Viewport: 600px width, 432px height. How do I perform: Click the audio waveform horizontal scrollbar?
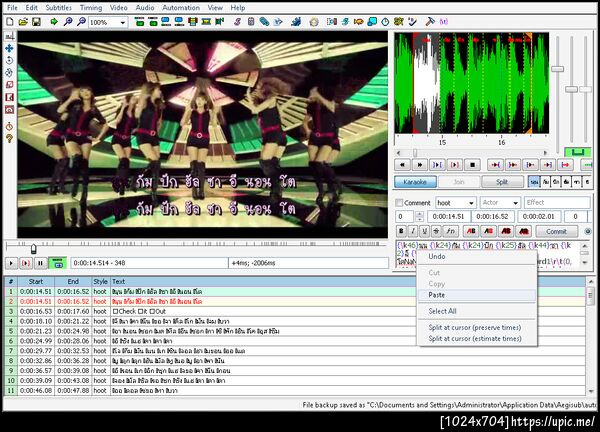(471, 153)
